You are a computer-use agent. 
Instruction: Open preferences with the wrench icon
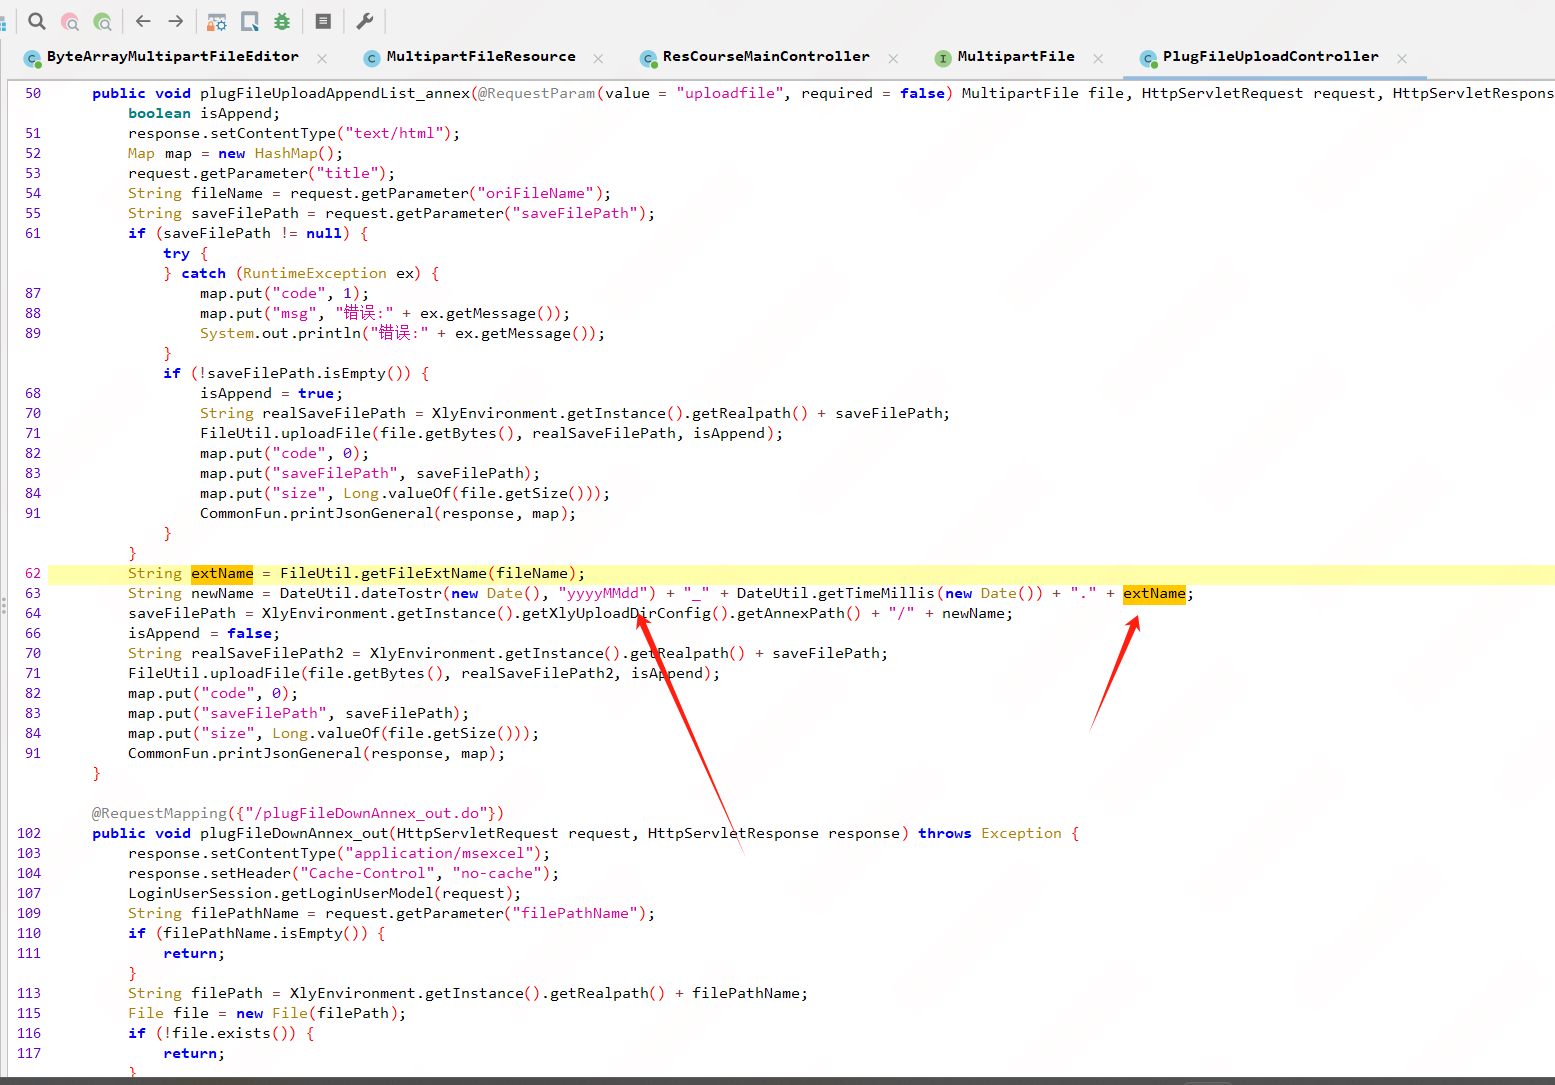pyautogui.click(x=365, y=21)
